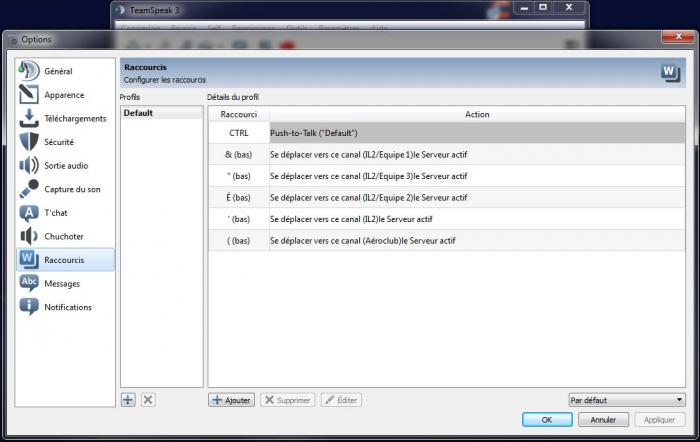
Task: Select the Sécurité shield icon
Action: (29, 142)
